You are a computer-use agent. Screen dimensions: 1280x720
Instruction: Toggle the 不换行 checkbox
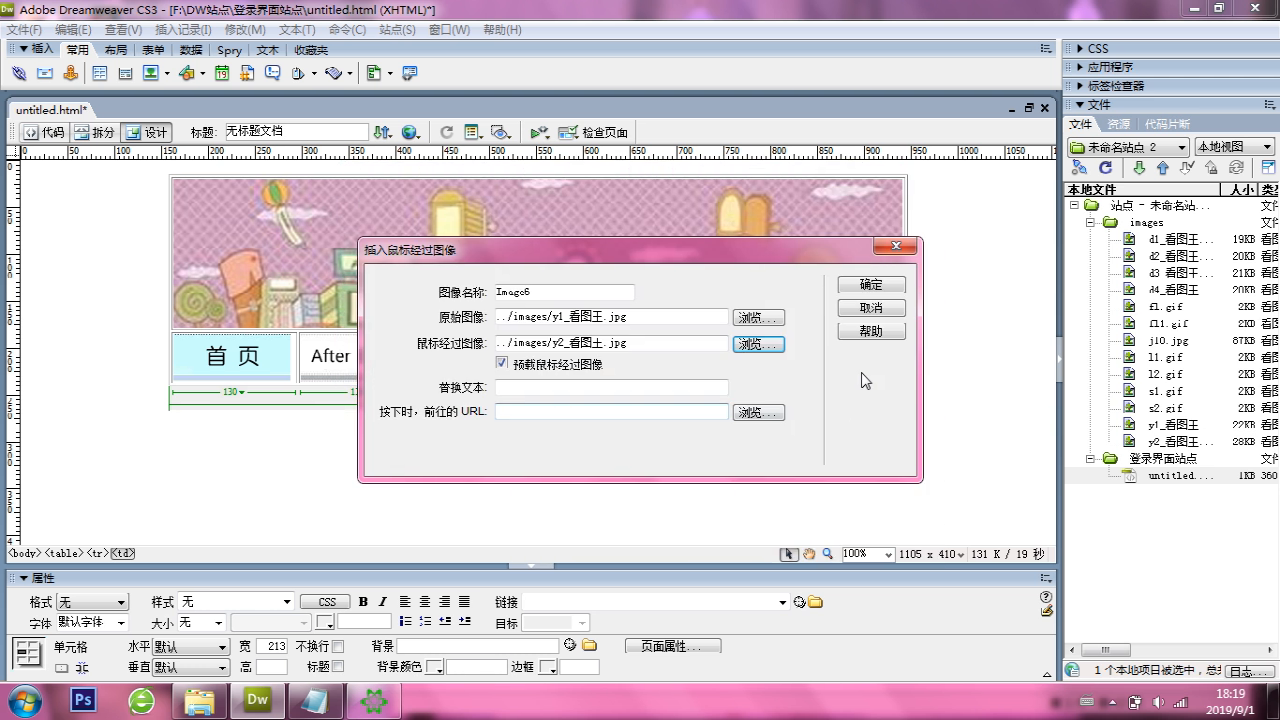coord(338,647)
